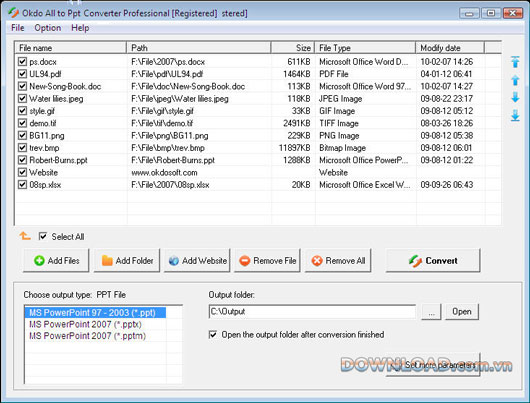Click the move-to-bottom arrow icon
The image size is (530, 403).
coord(515,115)
